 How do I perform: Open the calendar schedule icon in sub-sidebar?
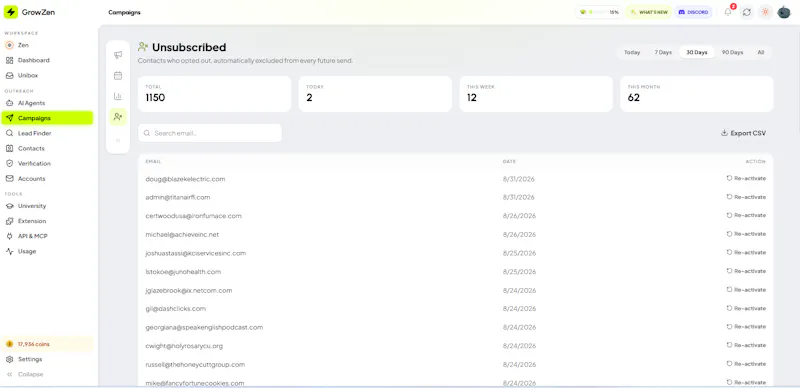(118, 76)
